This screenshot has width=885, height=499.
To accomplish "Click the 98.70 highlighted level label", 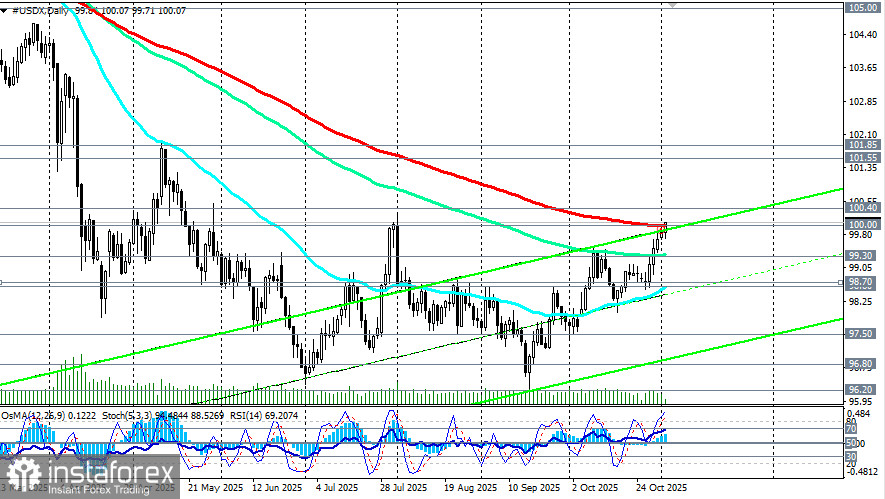I will pos(863,281).
